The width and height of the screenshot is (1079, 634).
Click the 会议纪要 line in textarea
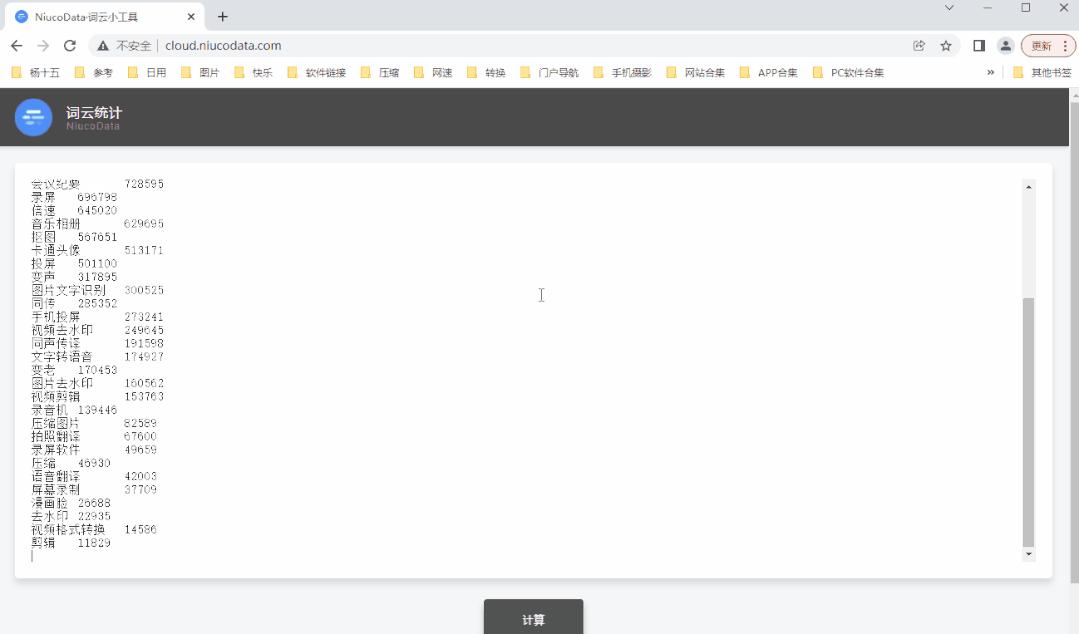(98, 184)
